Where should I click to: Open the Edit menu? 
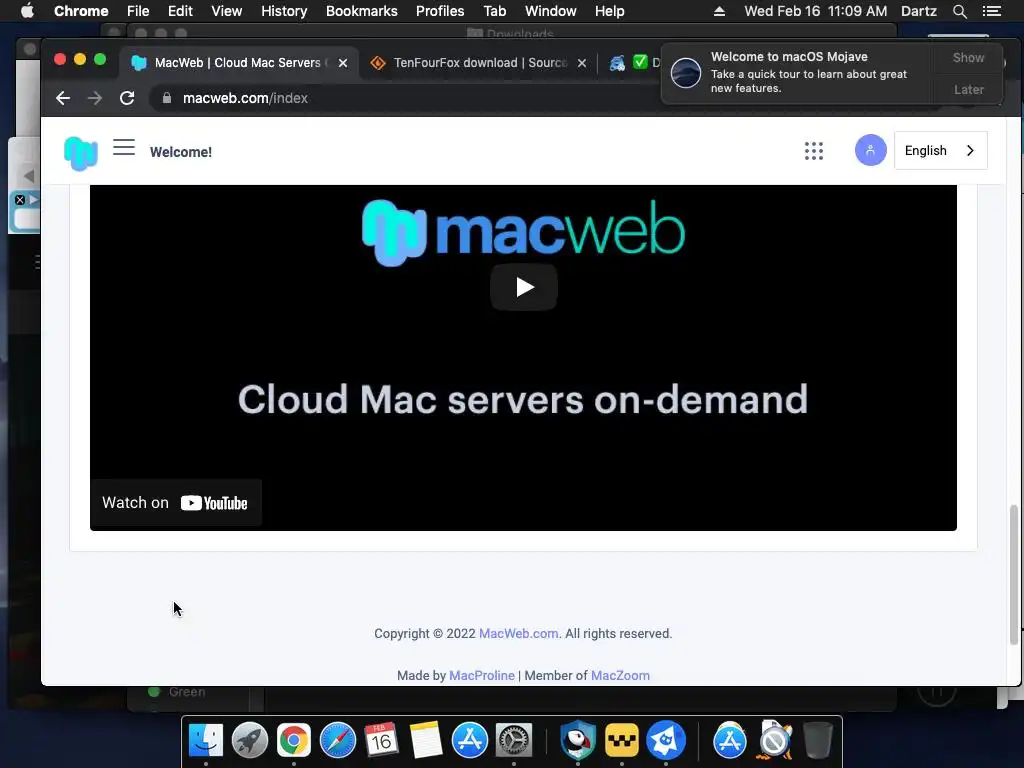tap(180, 11)
